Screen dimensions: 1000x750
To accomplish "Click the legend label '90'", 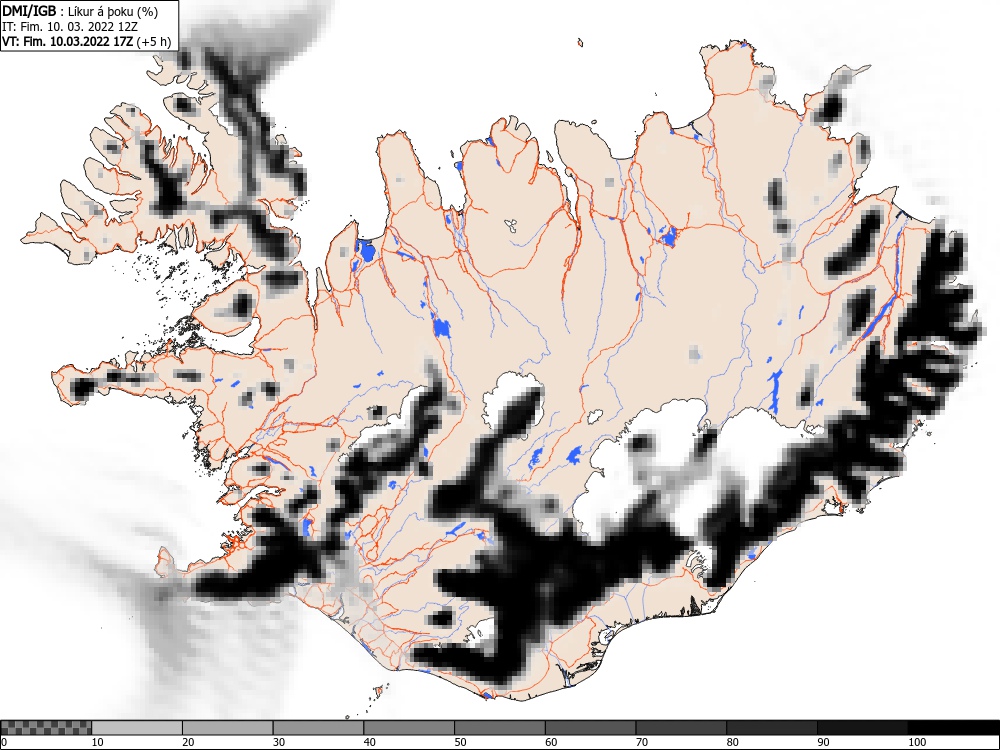I will (x=822, y=742).
